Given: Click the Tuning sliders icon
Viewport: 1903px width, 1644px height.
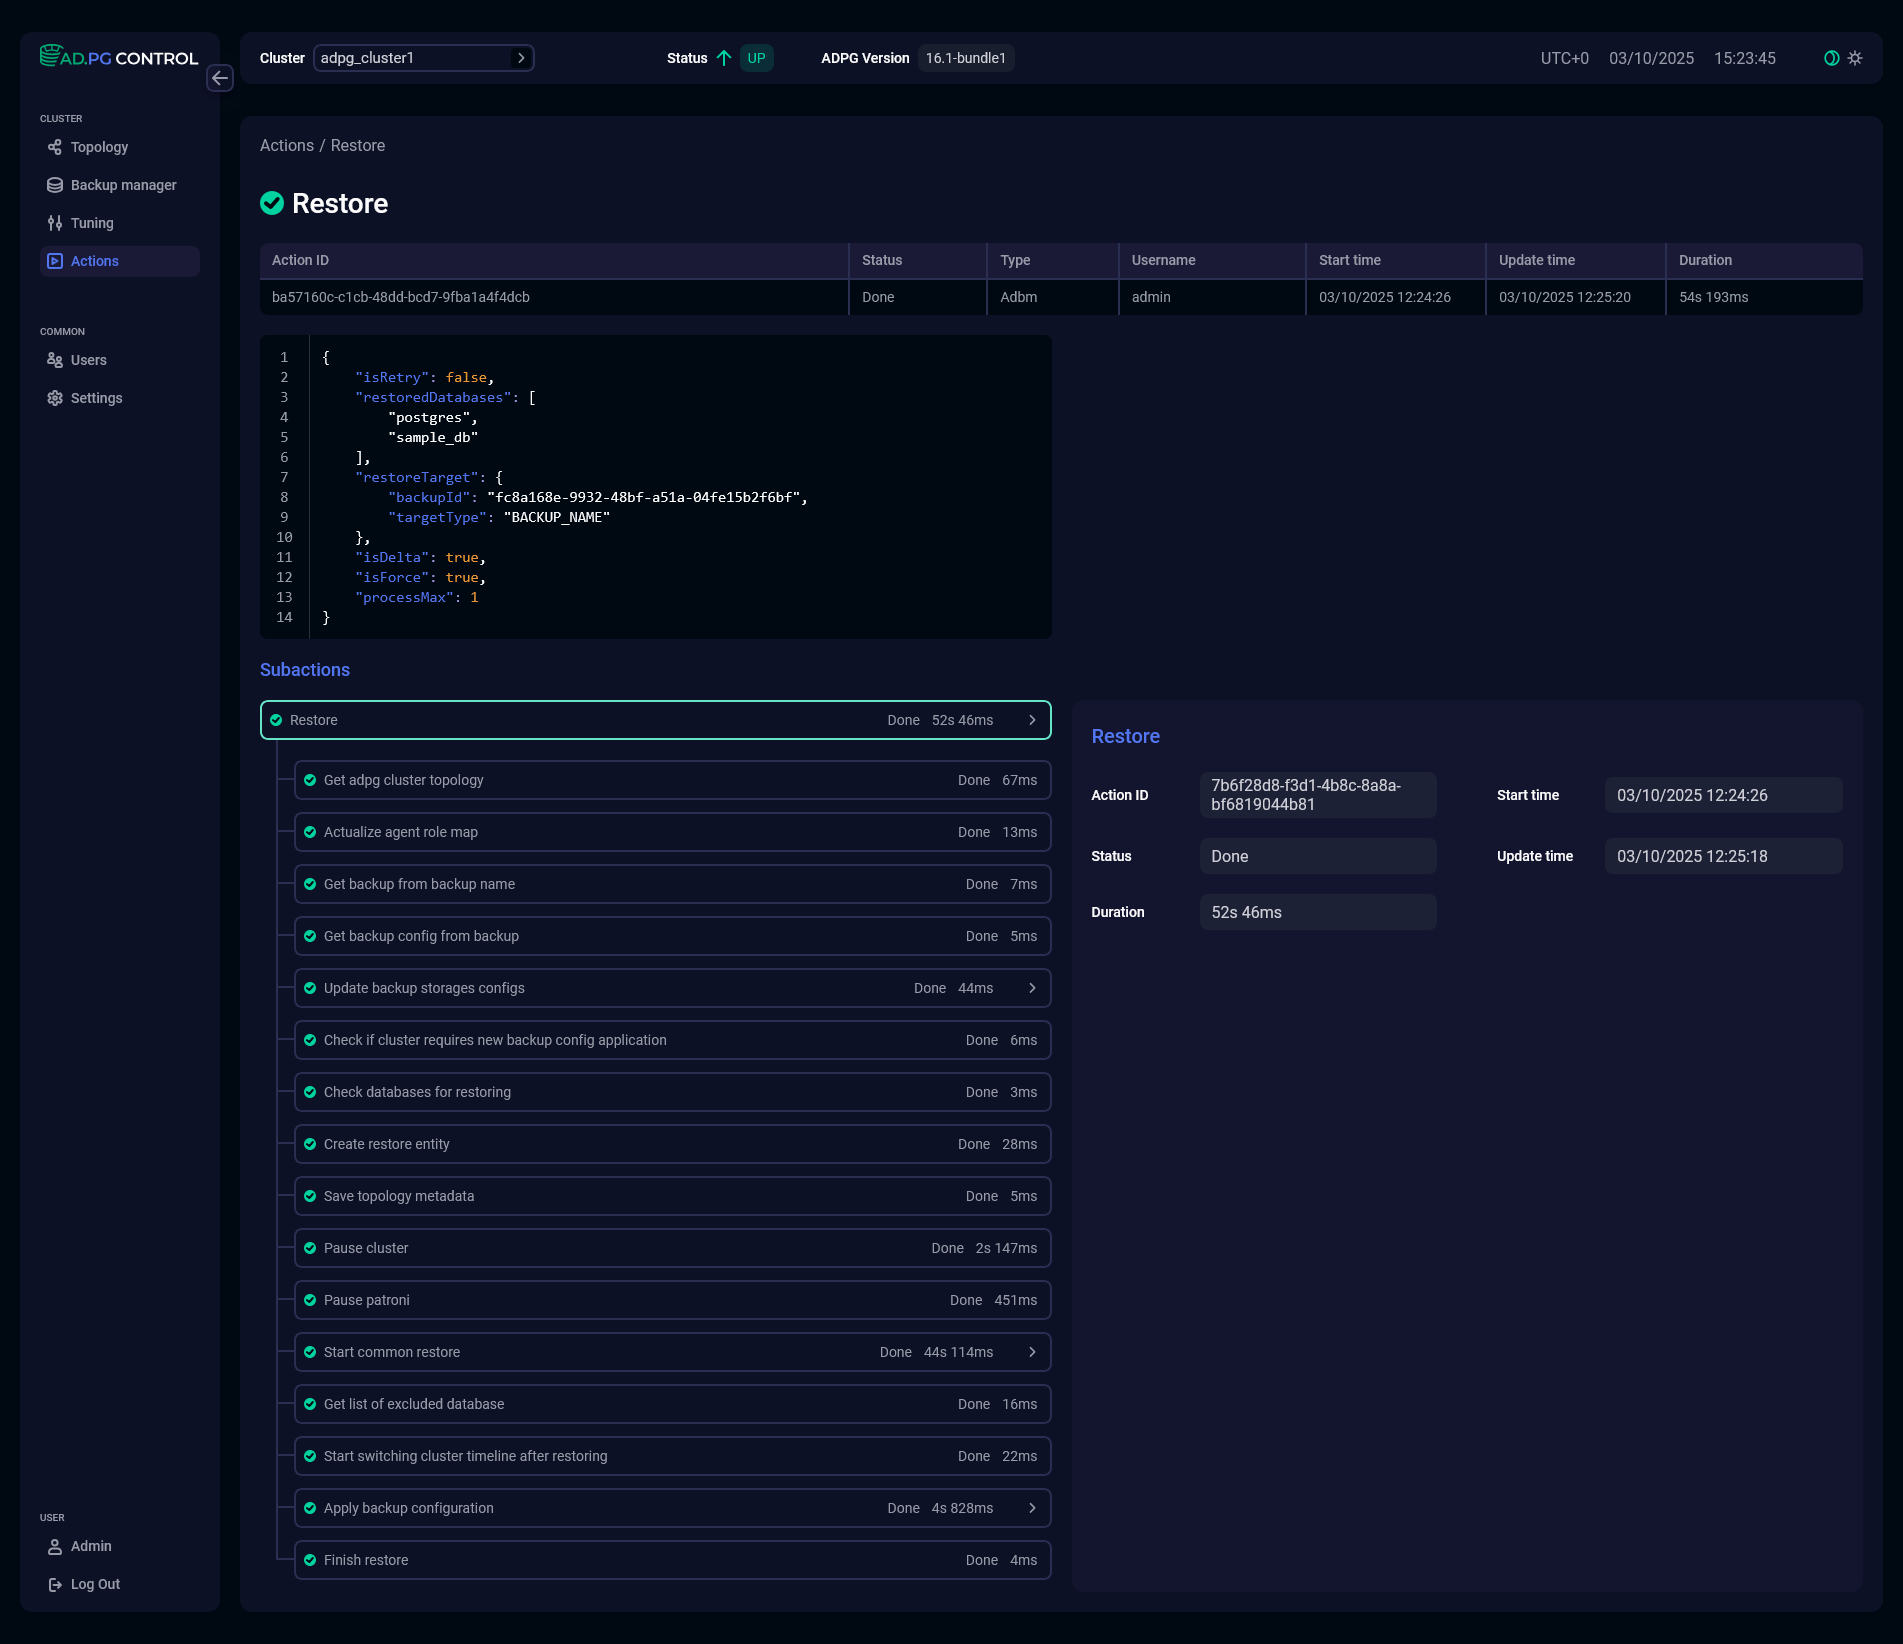Looking at the screenshot, I should pos(55,223).
